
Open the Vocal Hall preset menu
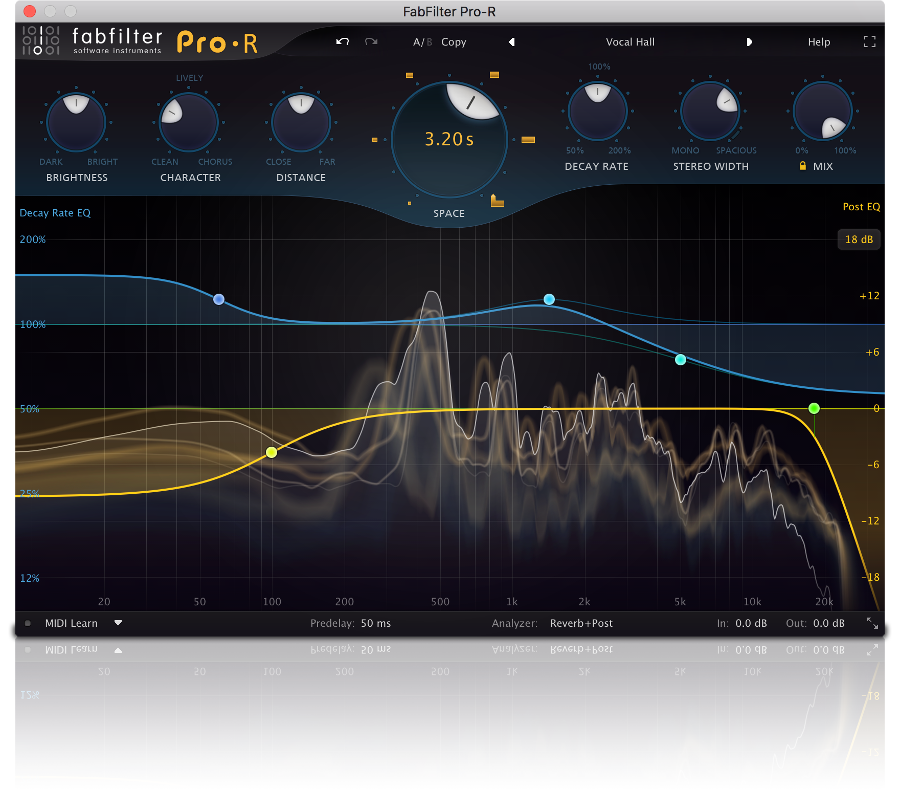point(630,42)
